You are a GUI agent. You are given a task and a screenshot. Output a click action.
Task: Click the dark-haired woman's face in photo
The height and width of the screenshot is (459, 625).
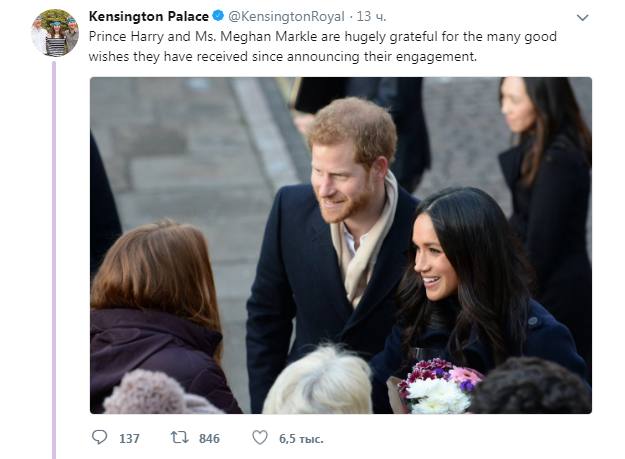click(x=436, y=261)
